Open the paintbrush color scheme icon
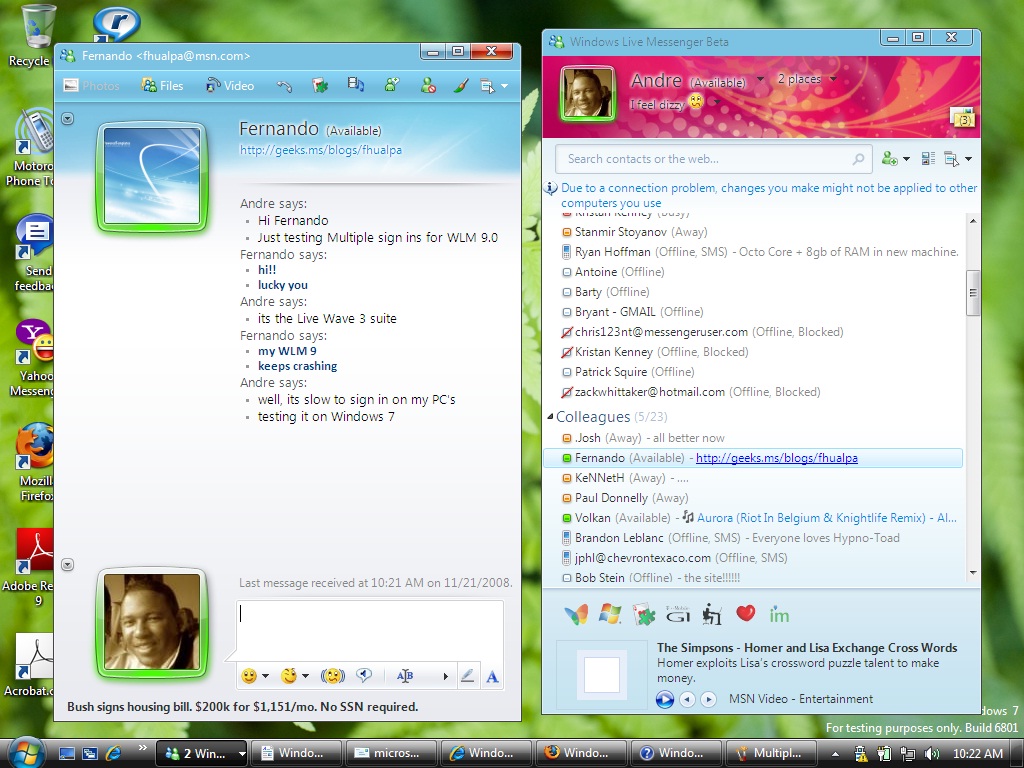The width and height of the screenshot is (1024, 768). [x=461, y=86]
